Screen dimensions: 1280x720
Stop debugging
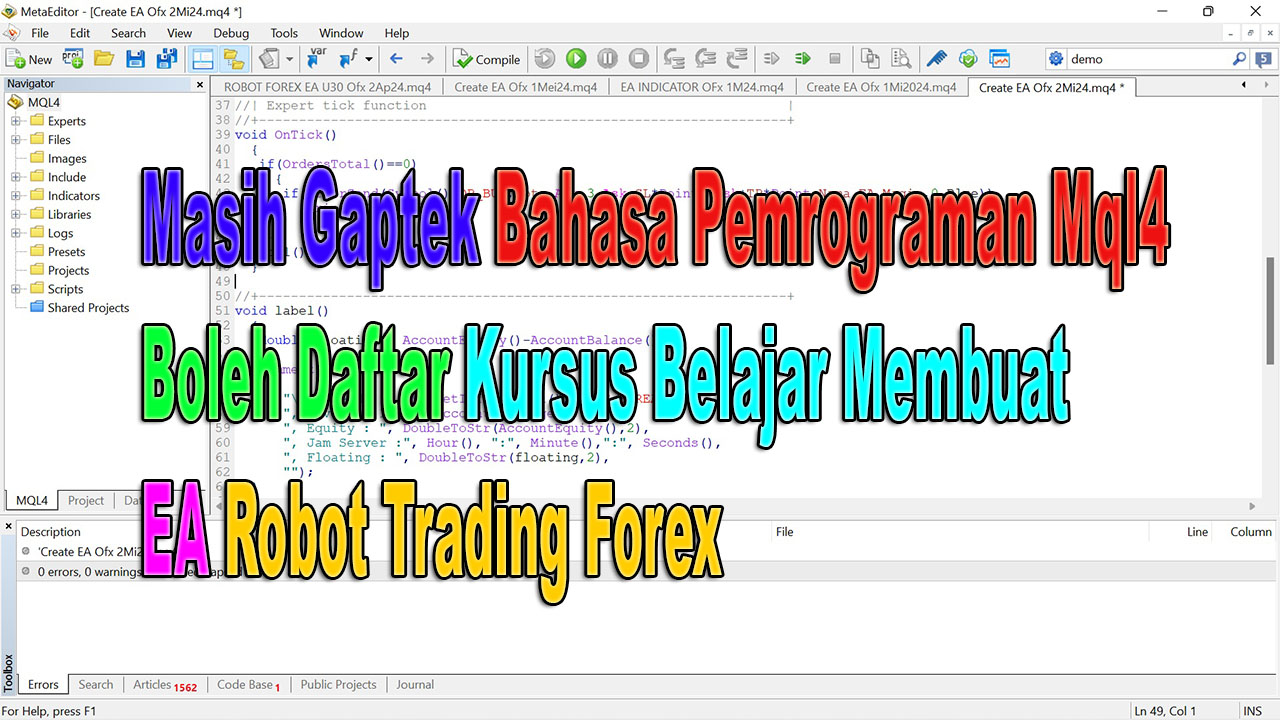[x=638, y=59]
